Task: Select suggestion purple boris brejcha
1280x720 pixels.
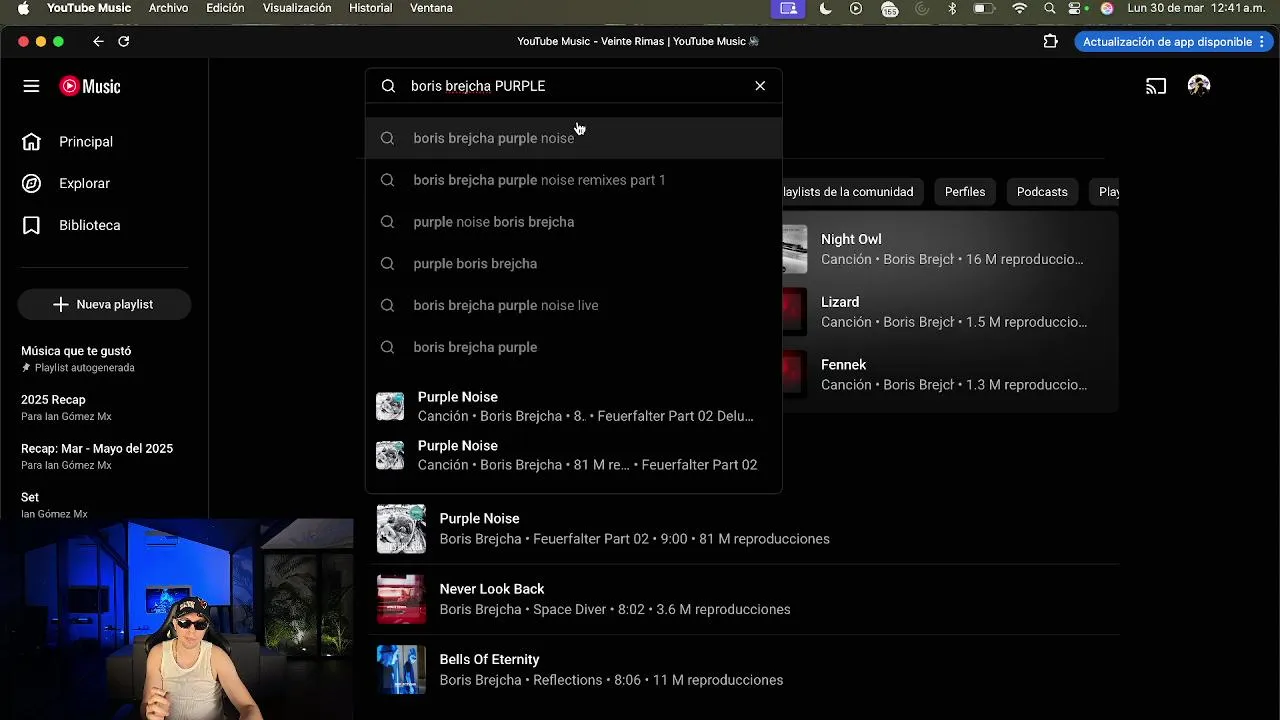Action: tap(573, 264)
